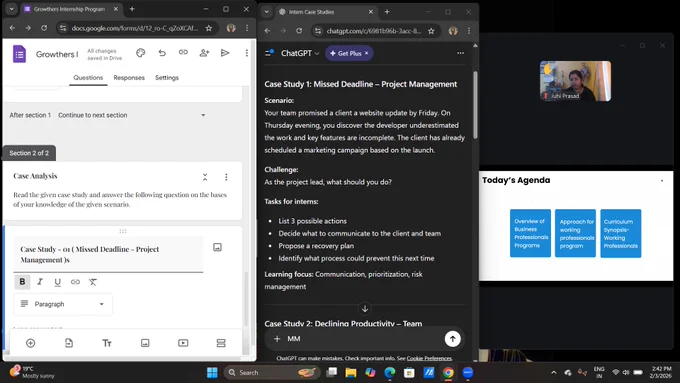Click the docs.google.com address bar
This screenshot has width=680, height=383.
tap(134, 28)
